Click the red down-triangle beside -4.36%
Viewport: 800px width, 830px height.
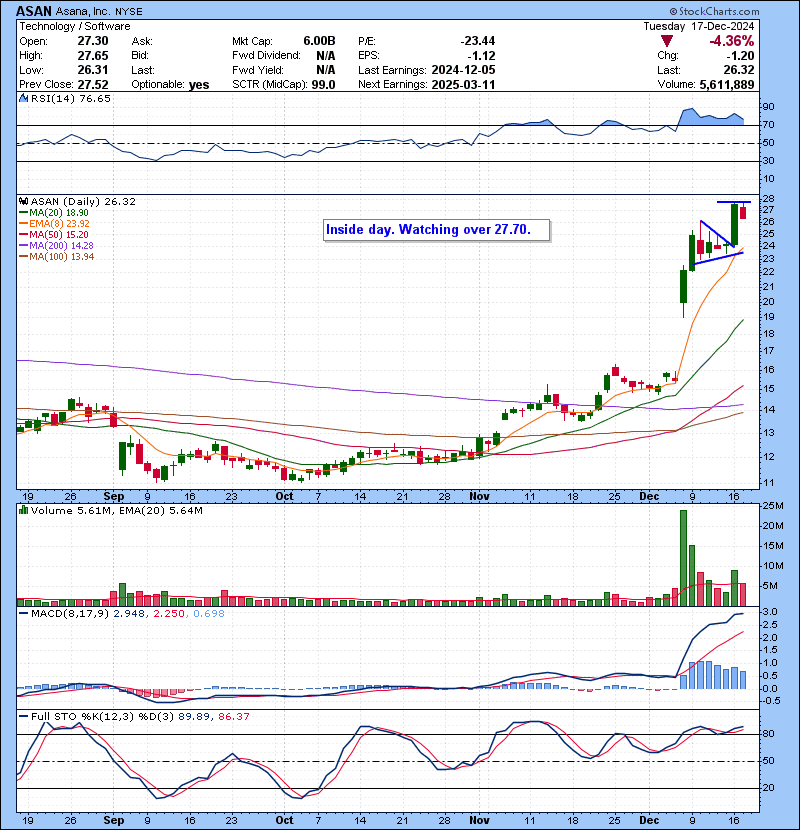click(667, 41)
